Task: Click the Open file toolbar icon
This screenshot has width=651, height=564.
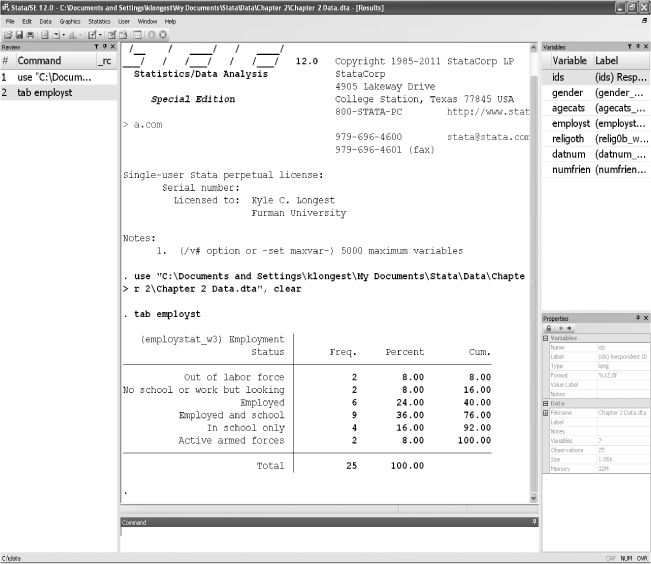Action: 7,34
